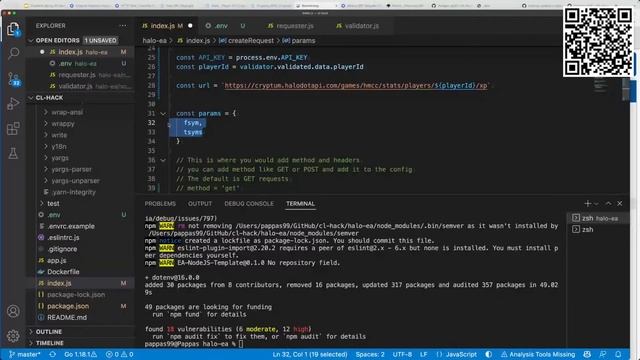Open package.json in the file tree

(68, 306)
